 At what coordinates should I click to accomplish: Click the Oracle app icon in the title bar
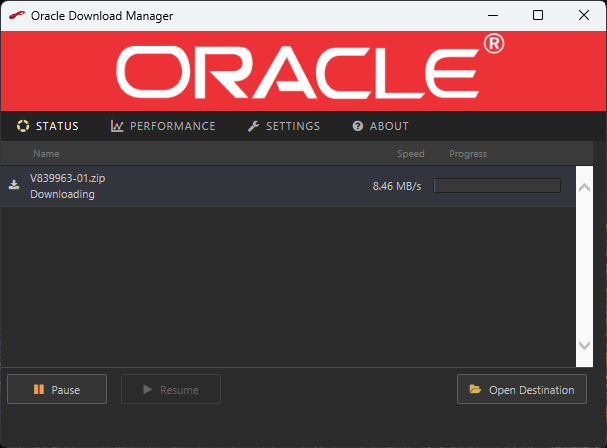[x=16, y=15]
